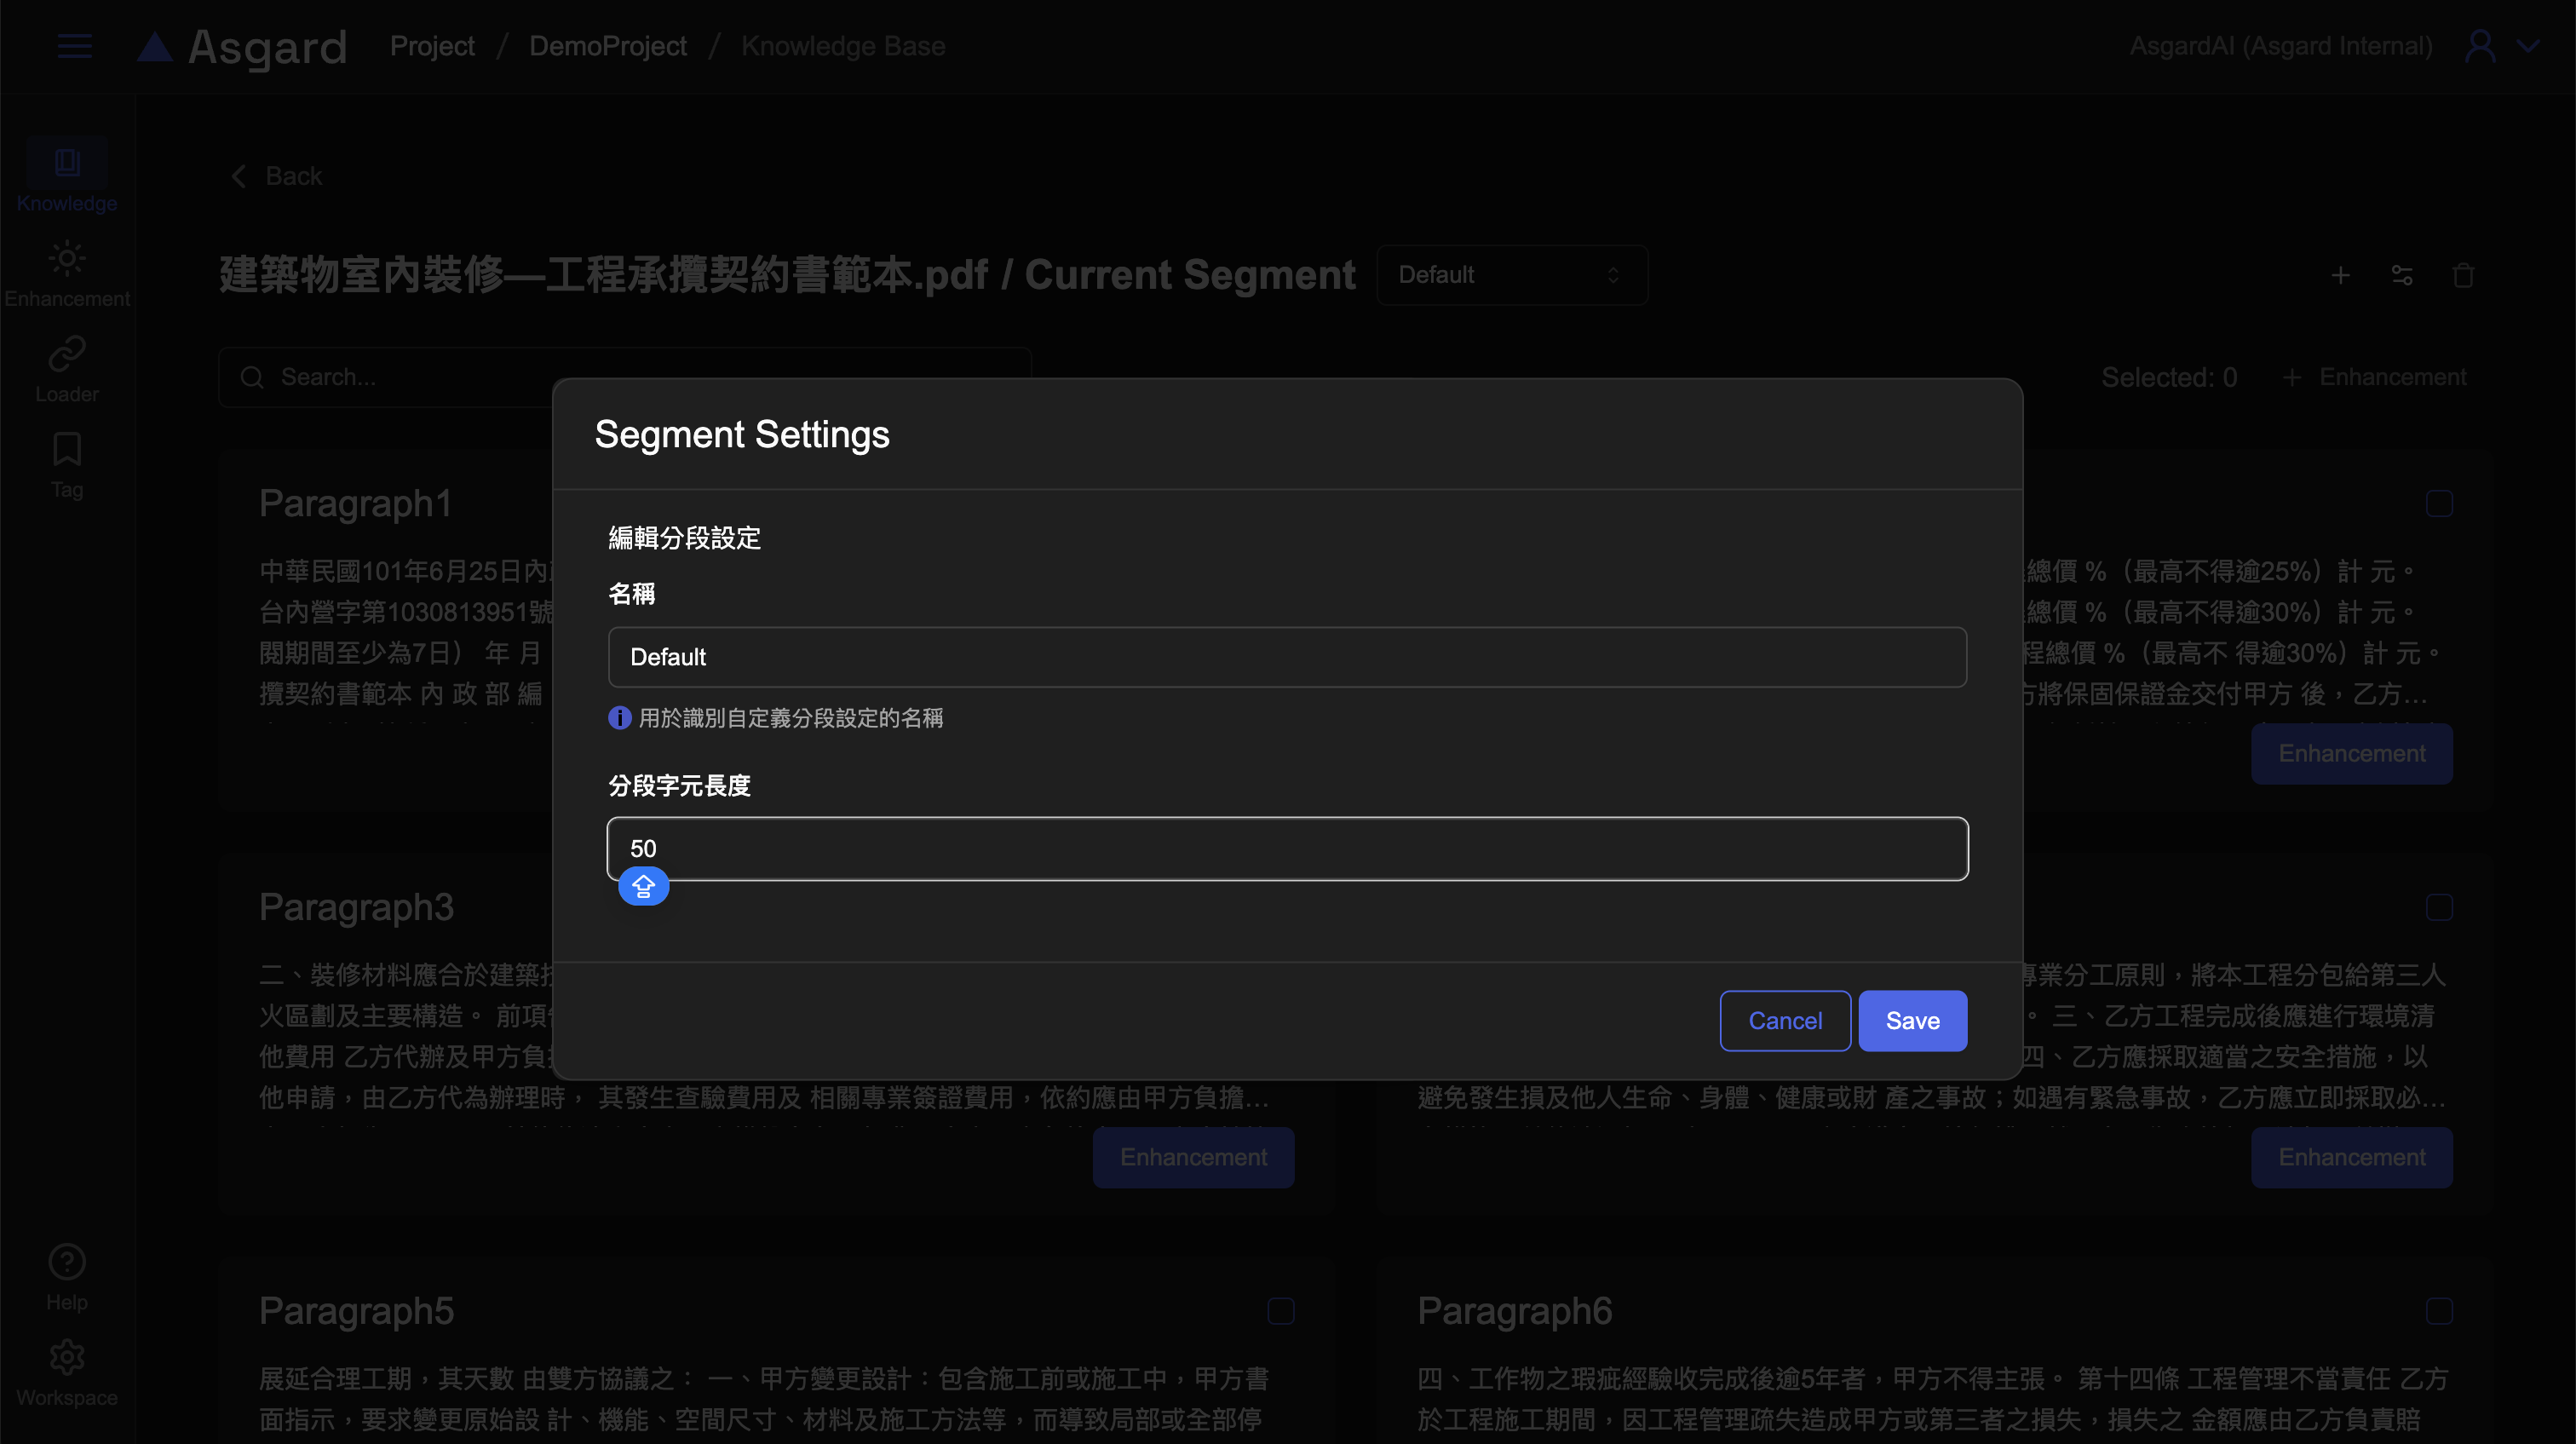Click the blue caps-lock indicator icon

643,886
